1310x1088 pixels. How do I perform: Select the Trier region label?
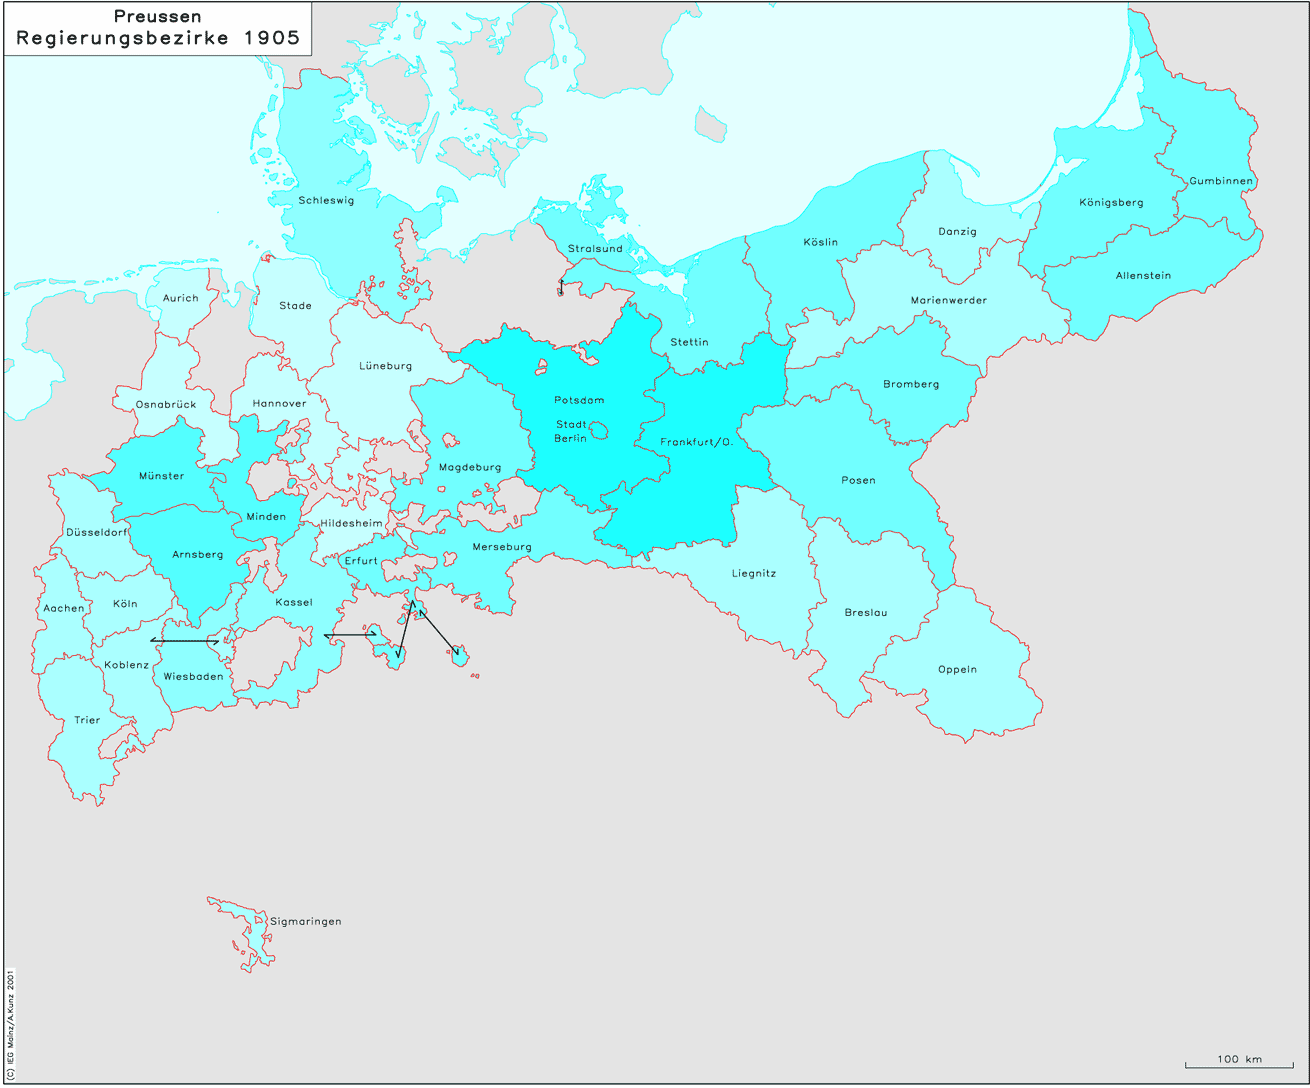(x=87, y=720)
